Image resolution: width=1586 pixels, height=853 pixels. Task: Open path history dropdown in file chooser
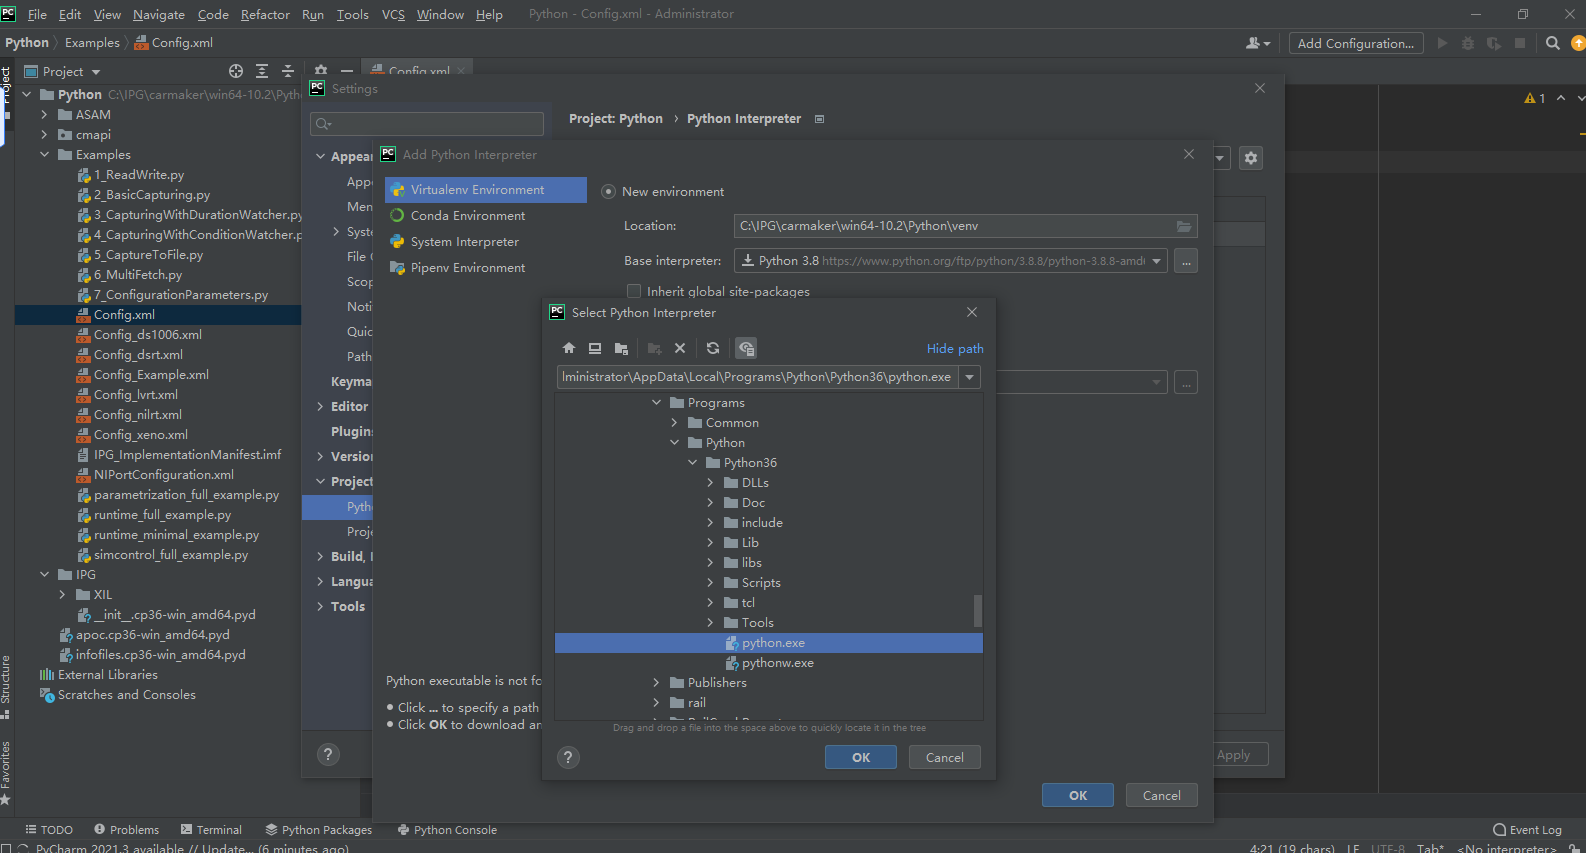tap(969, 377)
